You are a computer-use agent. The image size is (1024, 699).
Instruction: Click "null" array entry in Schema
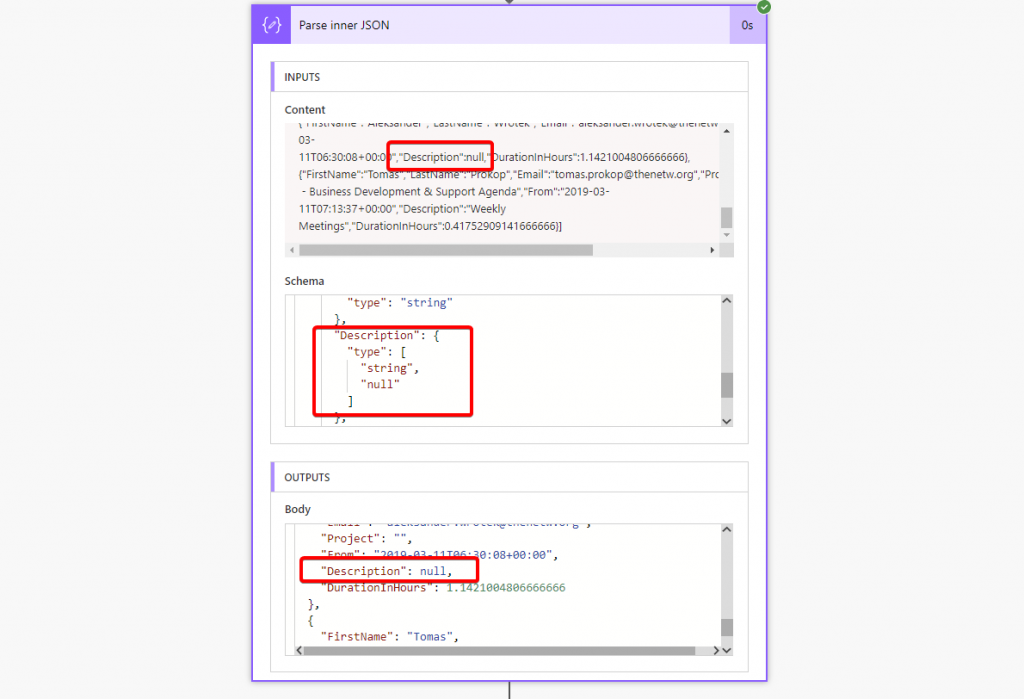(x=380, y=384)
